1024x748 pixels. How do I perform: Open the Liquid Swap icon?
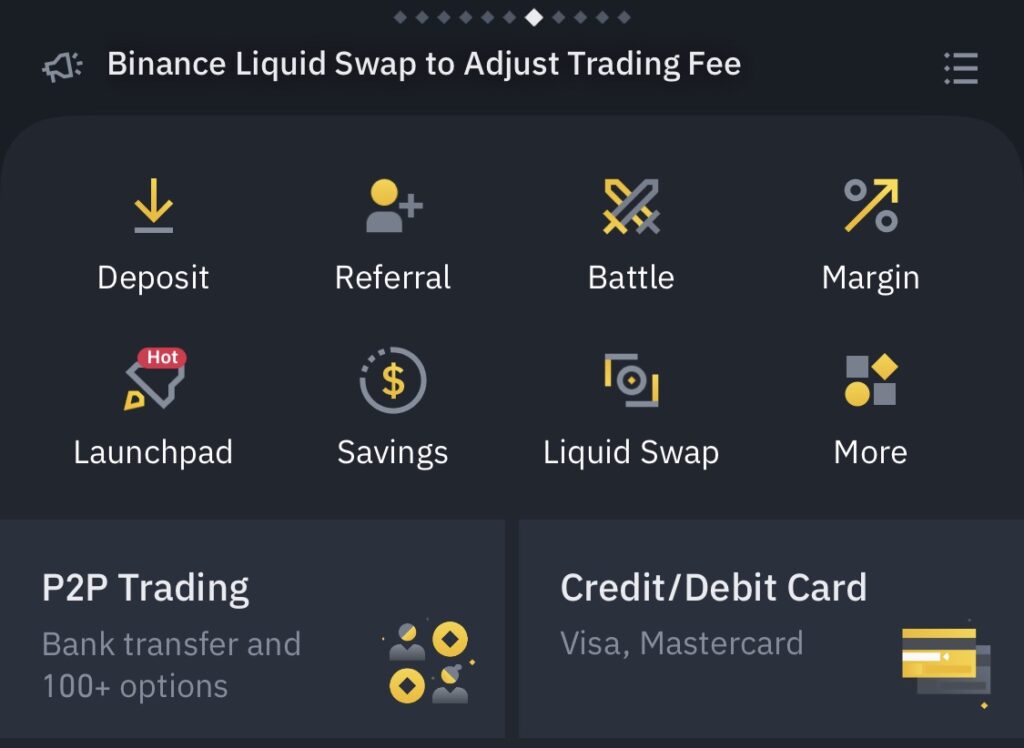(632, 380)
